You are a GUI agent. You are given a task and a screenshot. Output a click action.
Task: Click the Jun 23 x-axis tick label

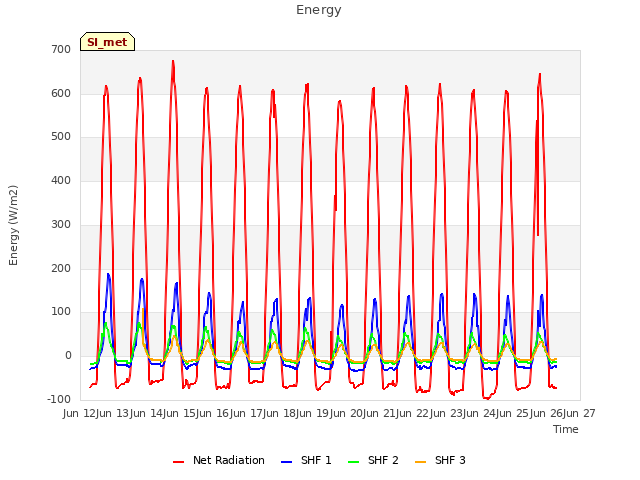click(x=447, y=413)
